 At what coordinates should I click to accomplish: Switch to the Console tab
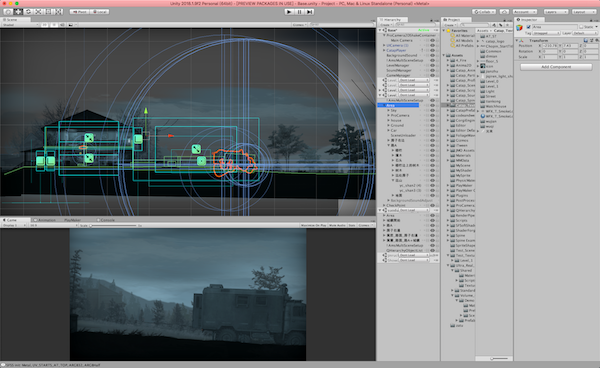(x=105, y=220)
